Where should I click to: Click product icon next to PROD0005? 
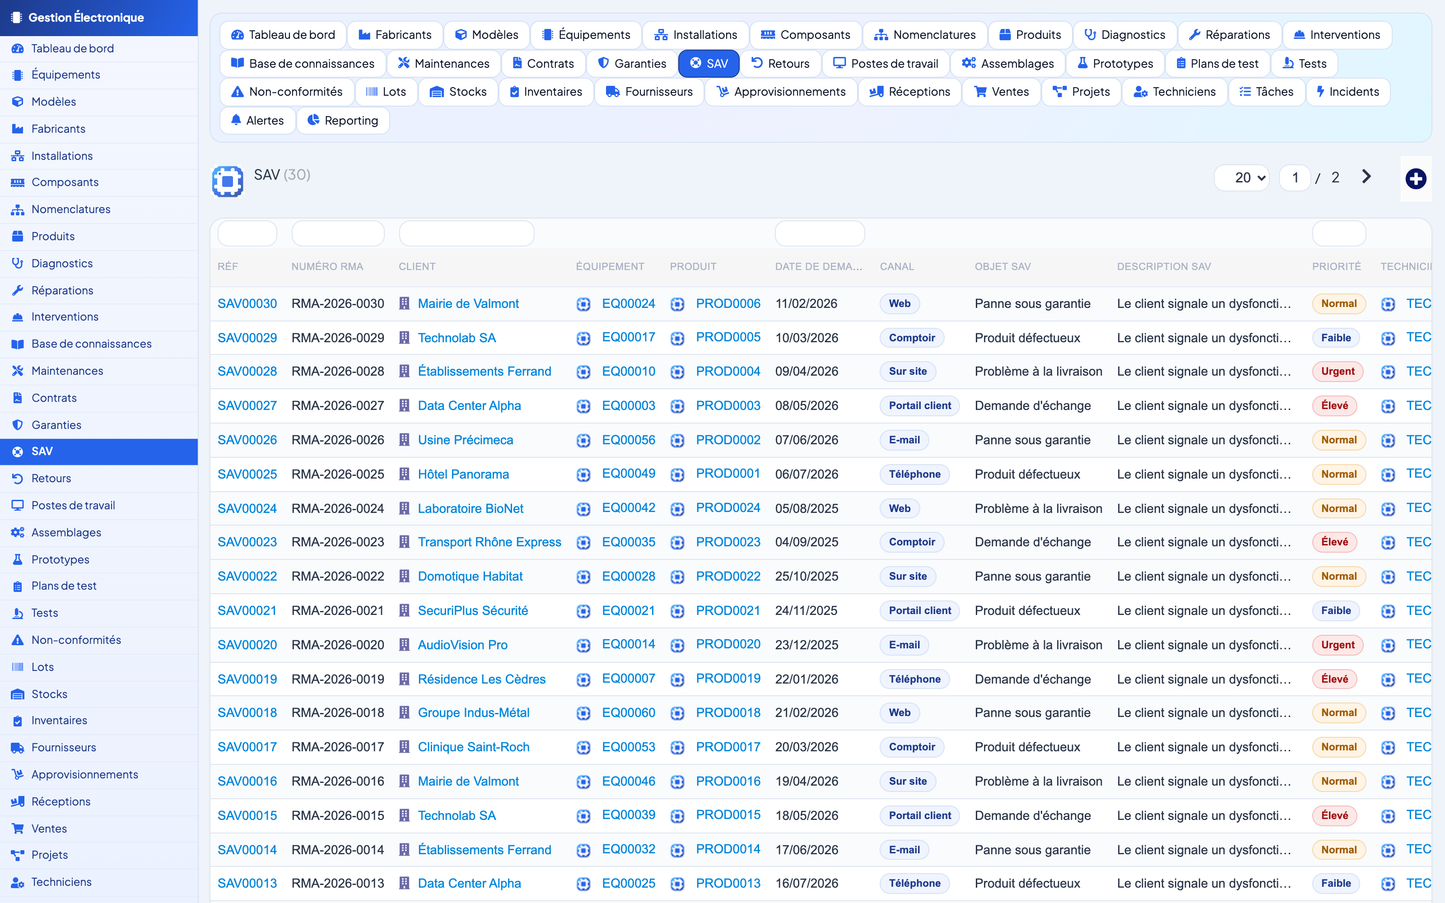pyautogui.click(x=677, y=338)
